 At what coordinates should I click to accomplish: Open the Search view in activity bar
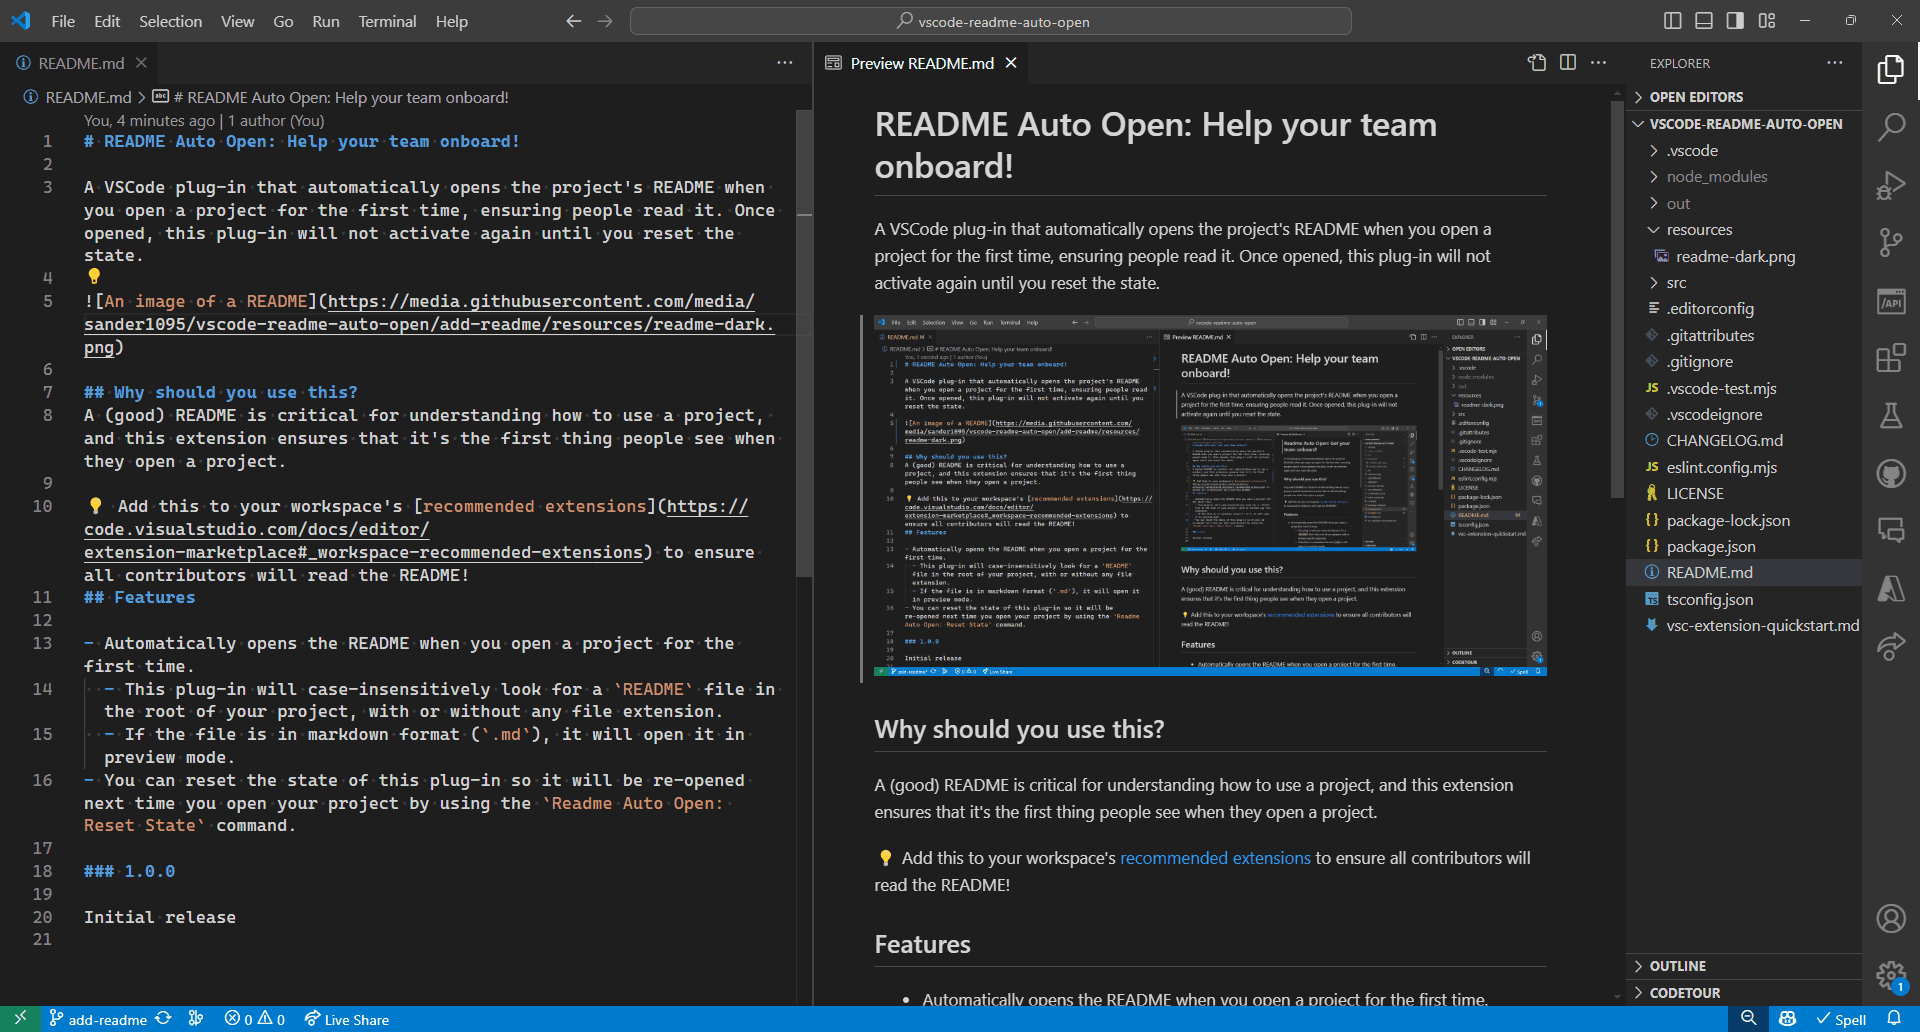tap(1890, 127)
